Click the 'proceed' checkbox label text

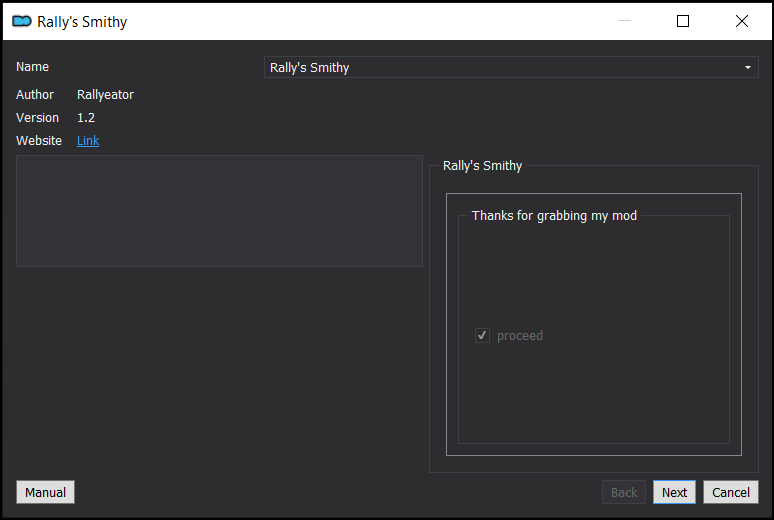coord(519,336)
